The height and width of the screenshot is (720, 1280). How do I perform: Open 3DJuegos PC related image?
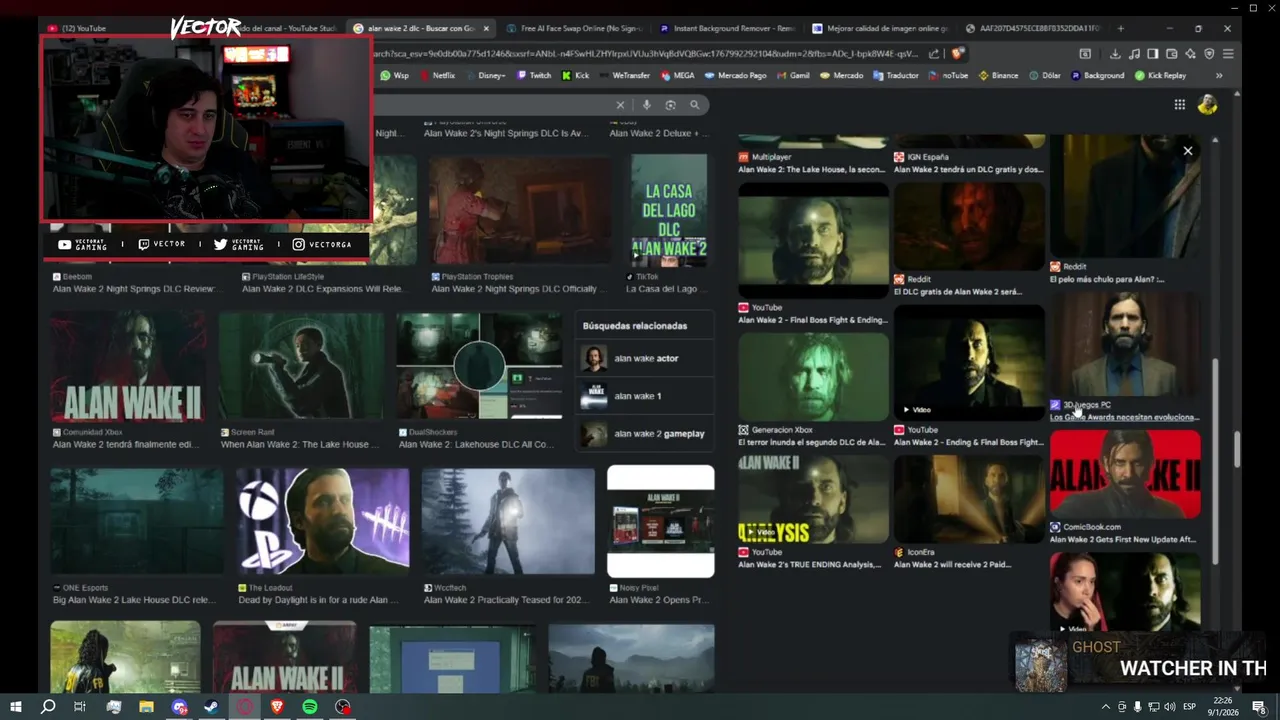pyautogui.click(x=1125, y=344)
